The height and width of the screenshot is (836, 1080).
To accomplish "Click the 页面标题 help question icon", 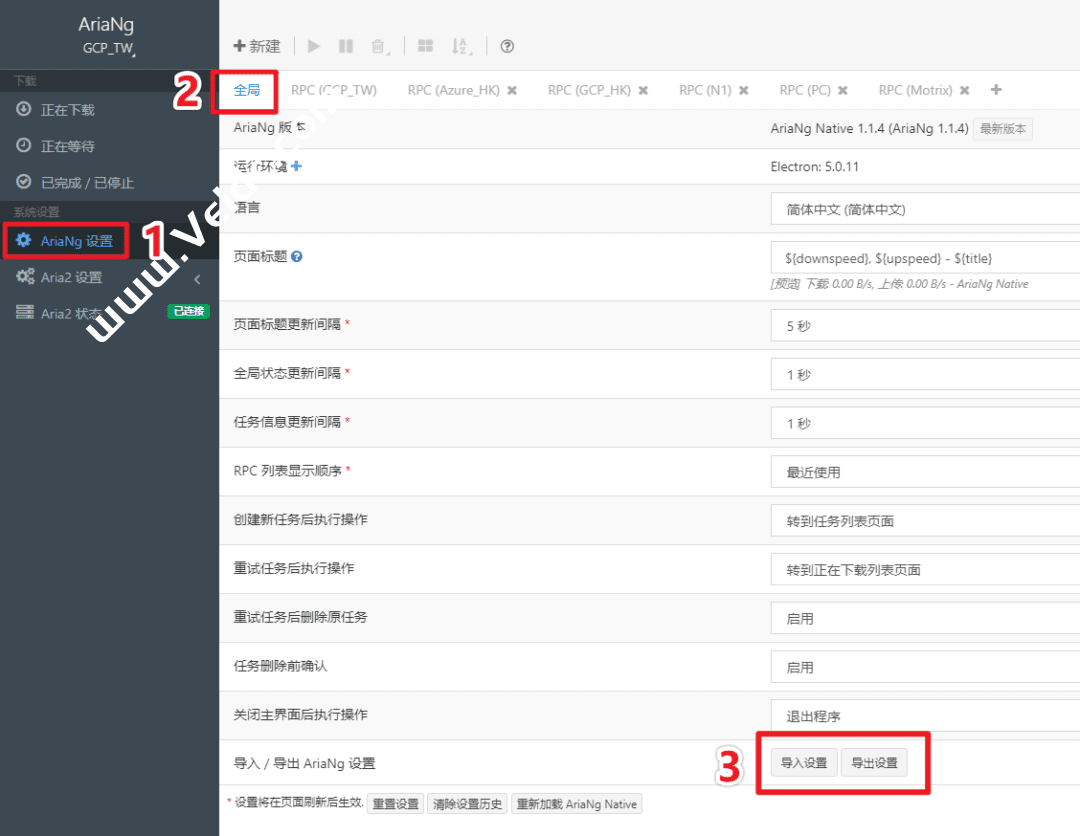I will tap(297, 256).
